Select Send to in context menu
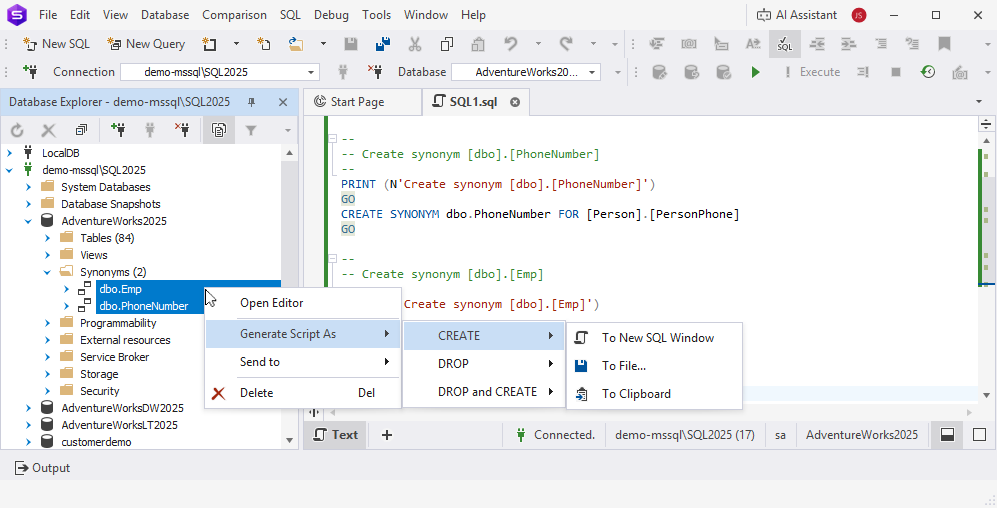The height and width of the screenshot is (508, 997). [303, 362]
